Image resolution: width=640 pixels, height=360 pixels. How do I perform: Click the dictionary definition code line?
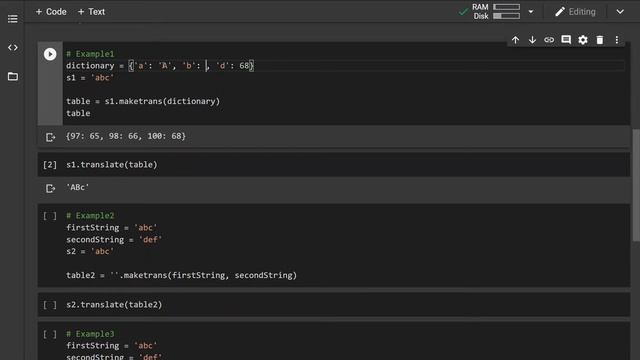point(160,66)
